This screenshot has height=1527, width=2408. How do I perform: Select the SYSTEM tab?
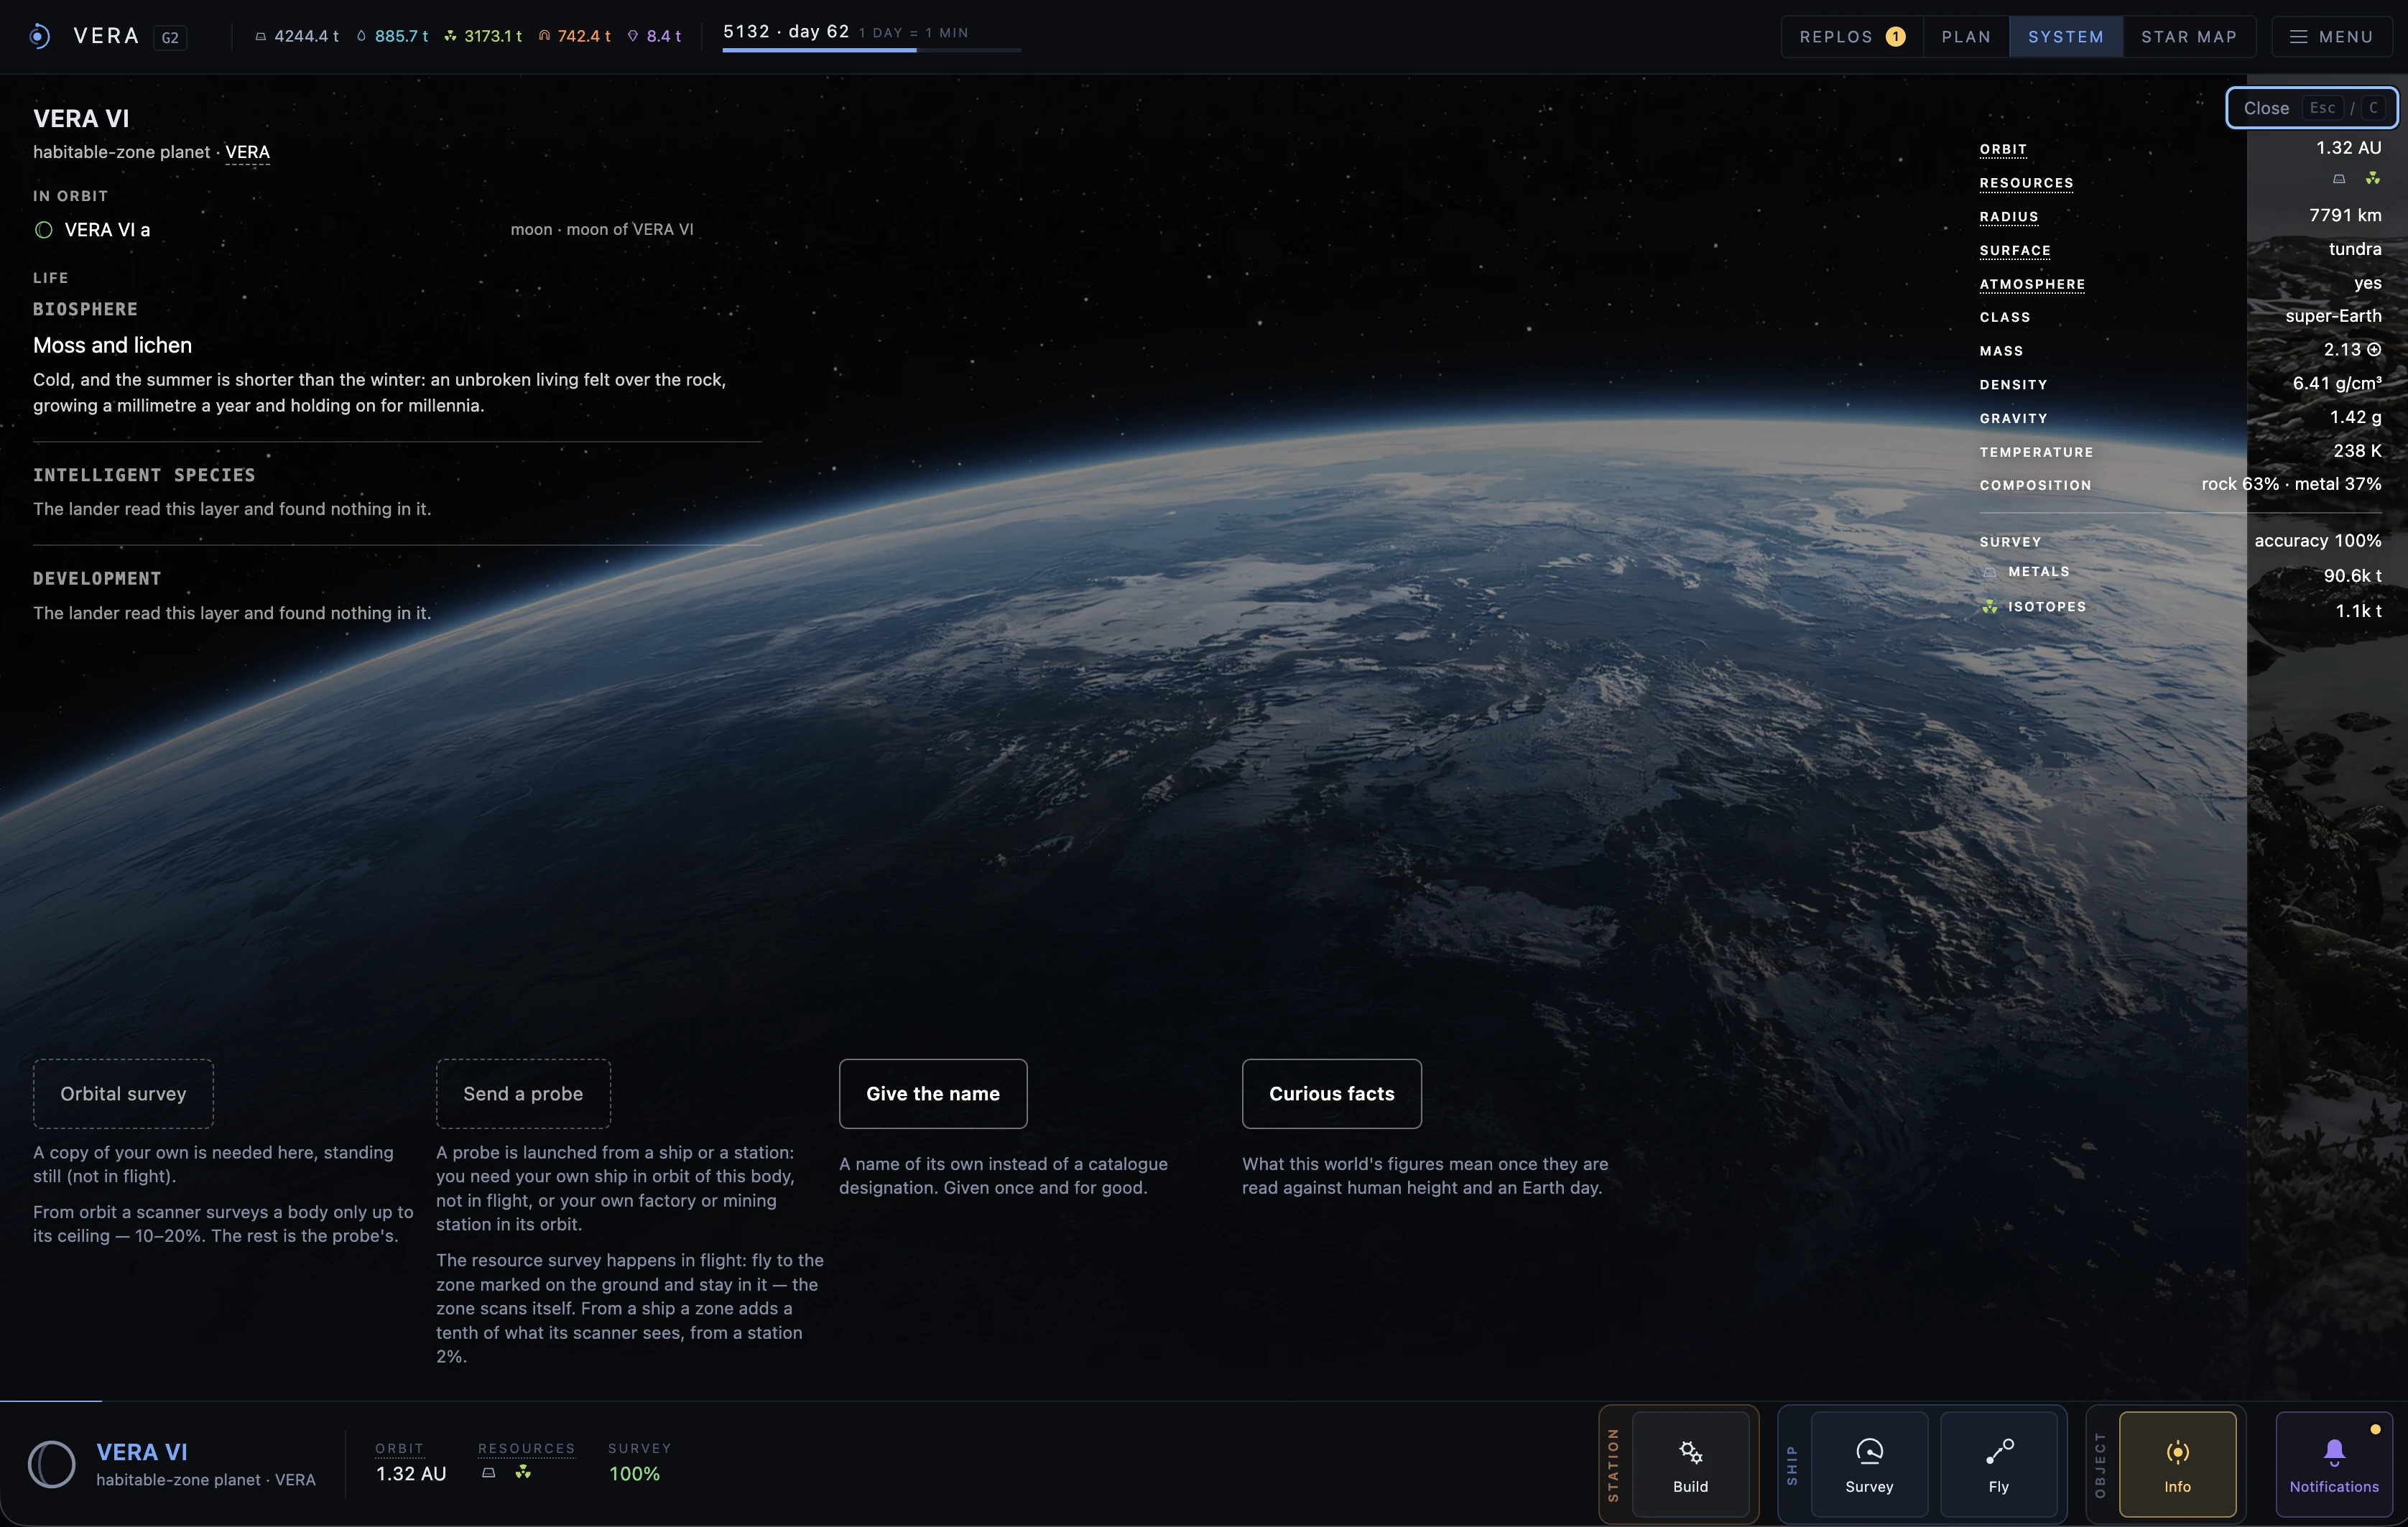[2066, 37]
